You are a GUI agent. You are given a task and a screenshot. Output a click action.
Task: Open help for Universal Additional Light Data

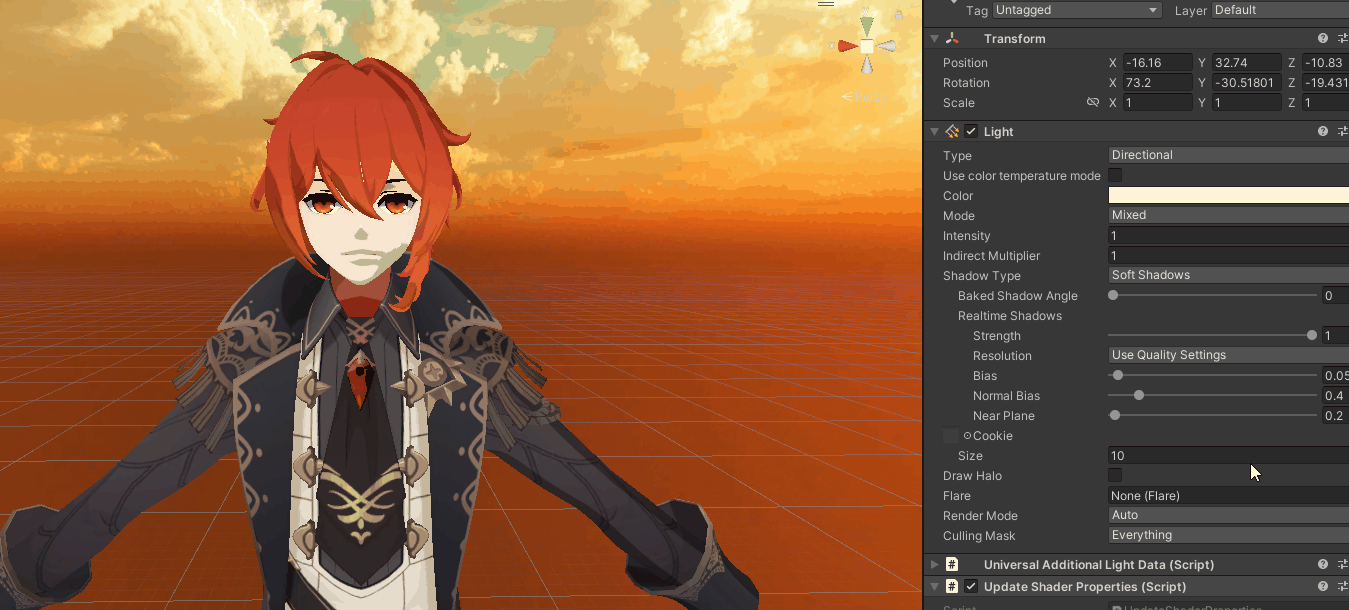[1323, 564]
